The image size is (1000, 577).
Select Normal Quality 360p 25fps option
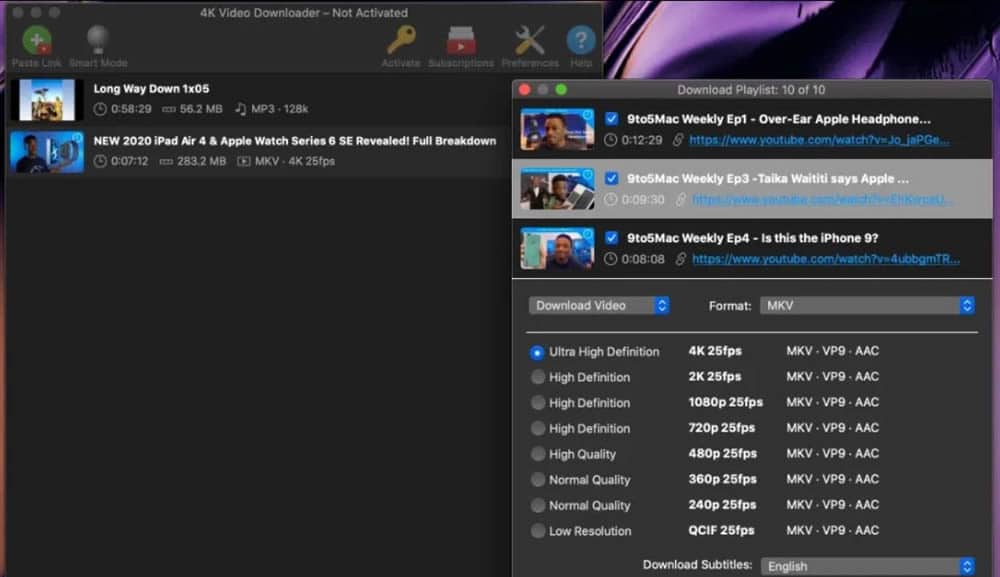pyautogui.click(x=538, y=479)
